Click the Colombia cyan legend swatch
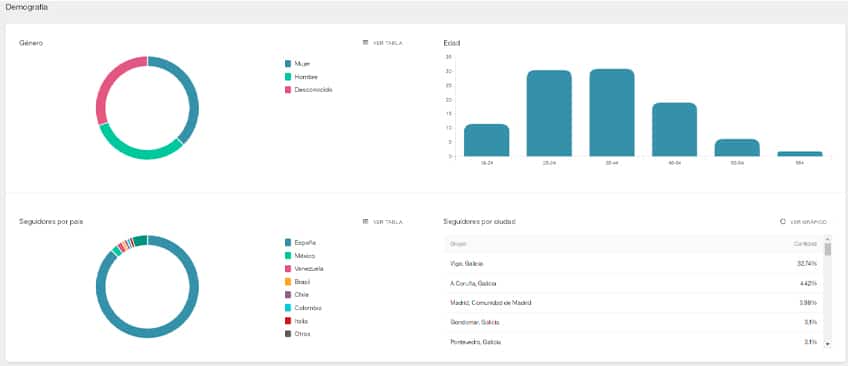The height and width of the screenshot is (366, 848). [x=288, y=308]
